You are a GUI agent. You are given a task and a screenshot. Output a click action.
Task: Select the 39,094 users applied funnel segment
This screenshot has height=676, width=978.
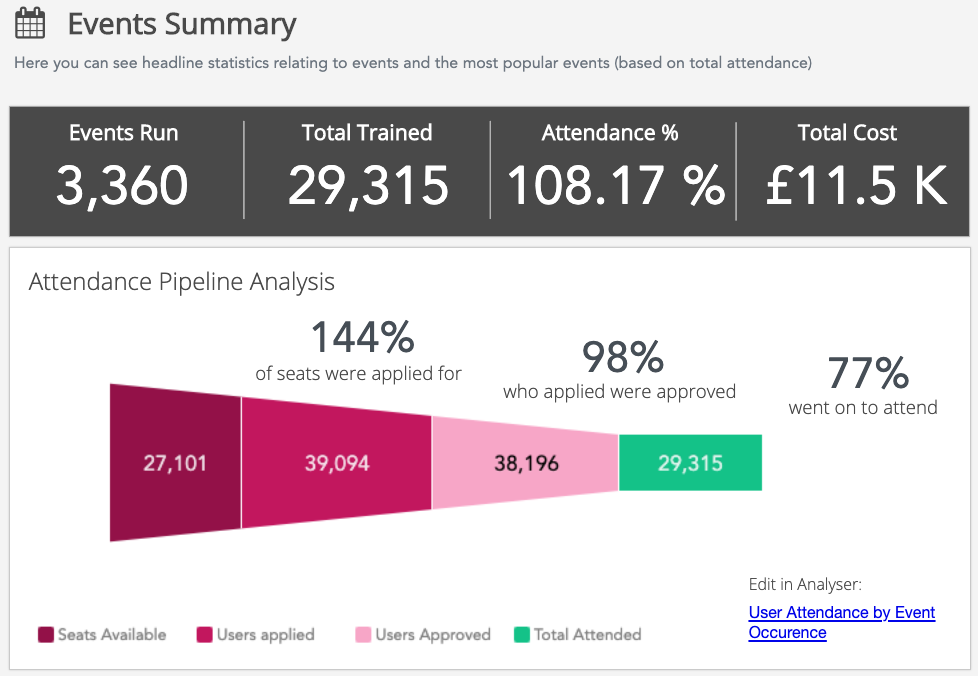point(336,463)
